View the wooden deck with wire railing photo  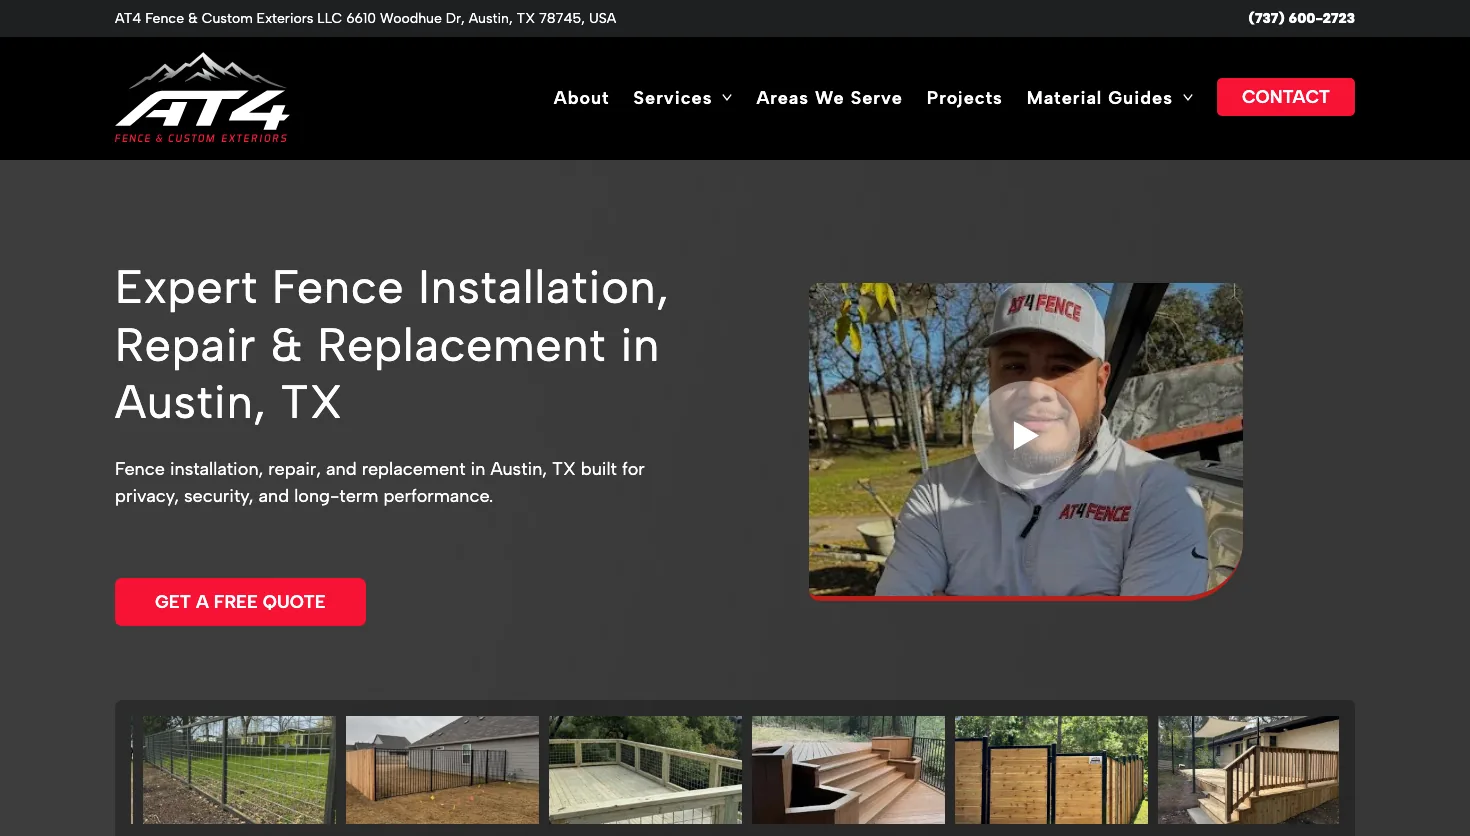[645, 770]
